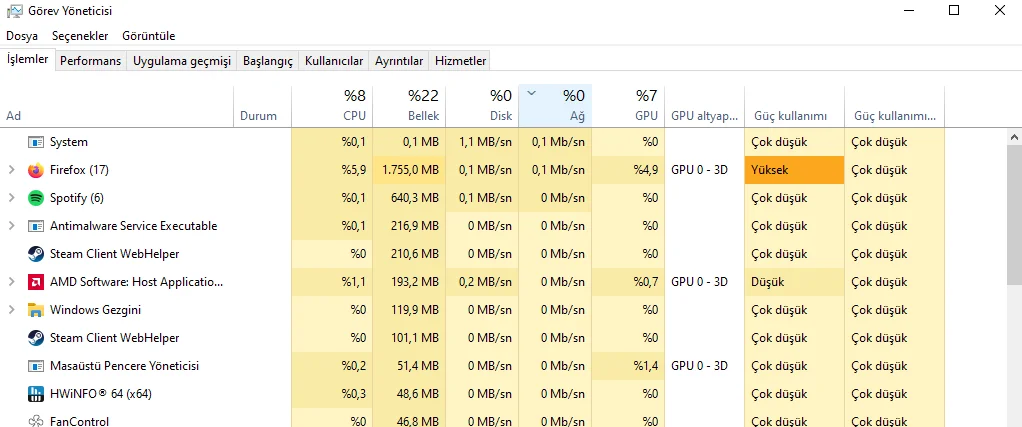Click the Firefox process icon

coord(36,170)
